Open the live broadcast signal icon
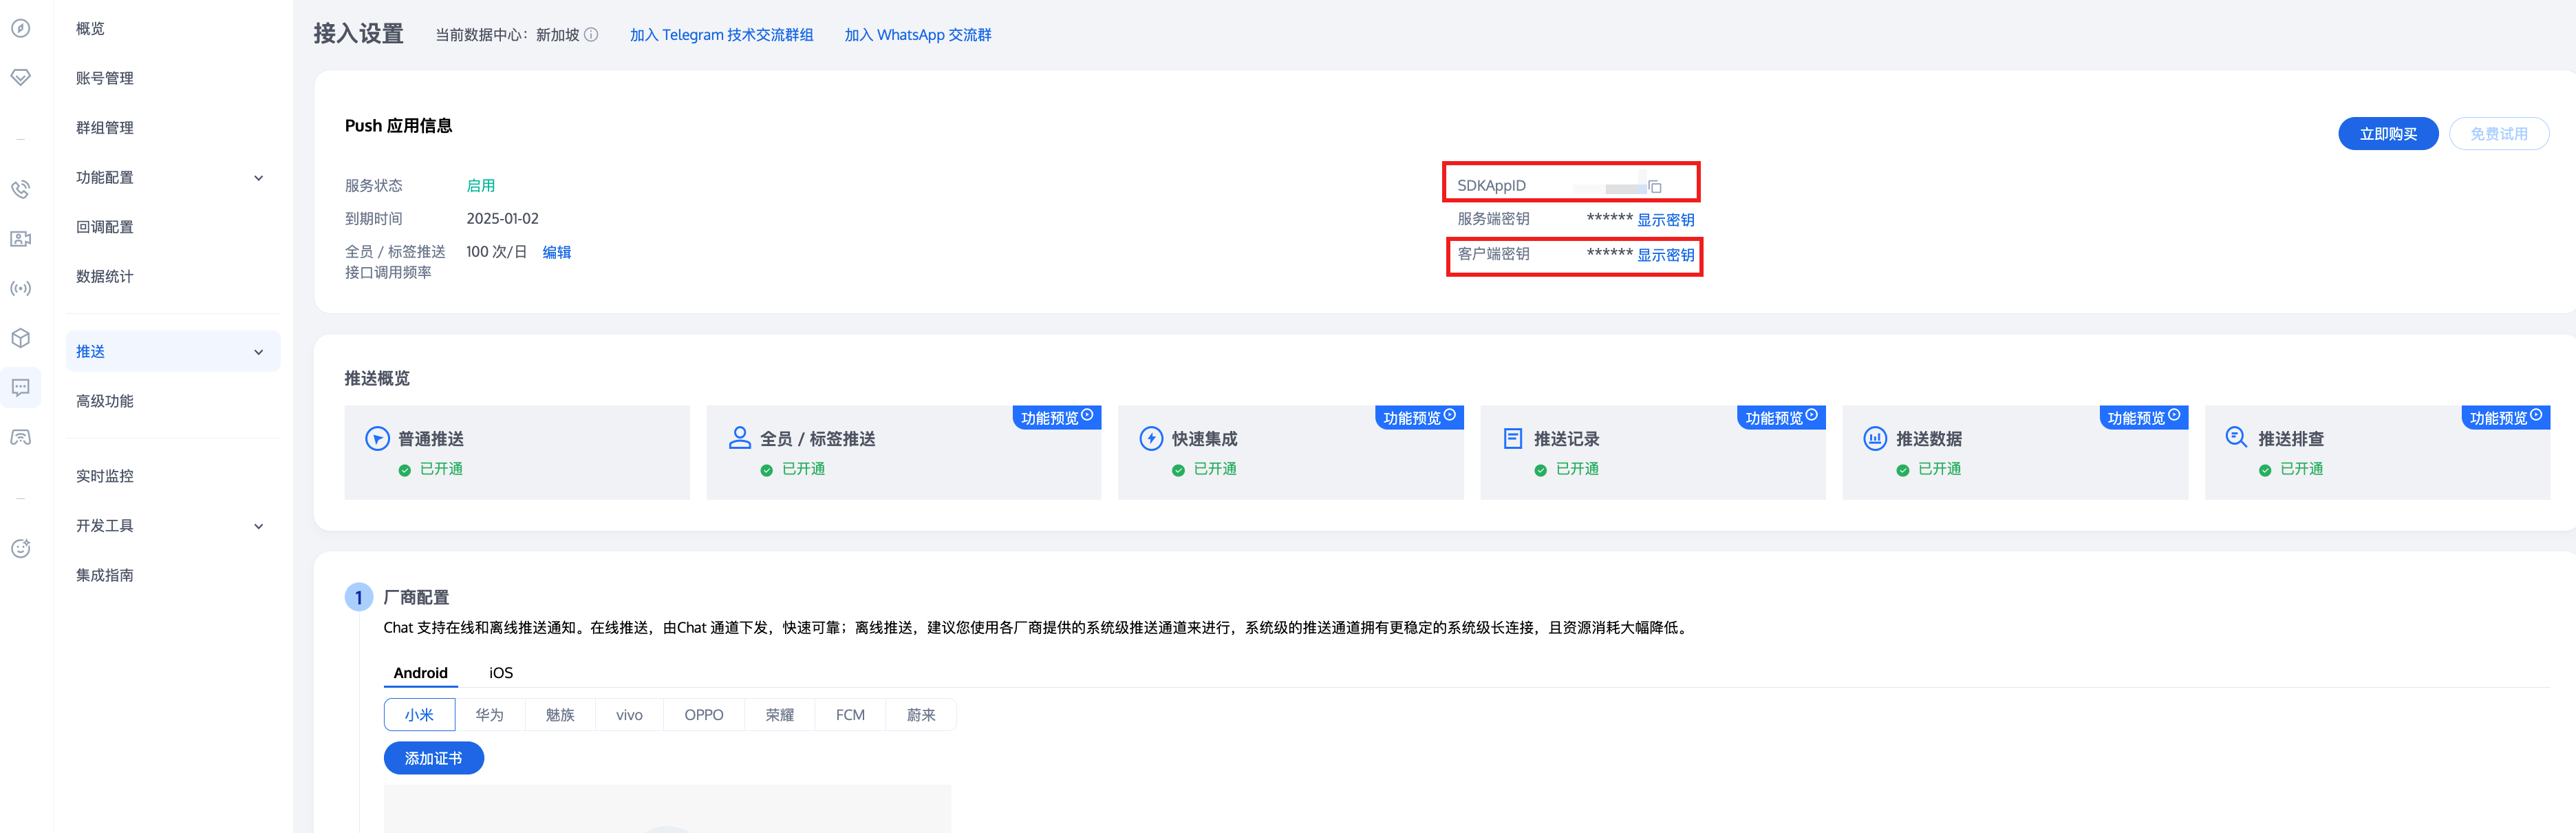This screenshot has height=833, width=2576. pos(20,289)
